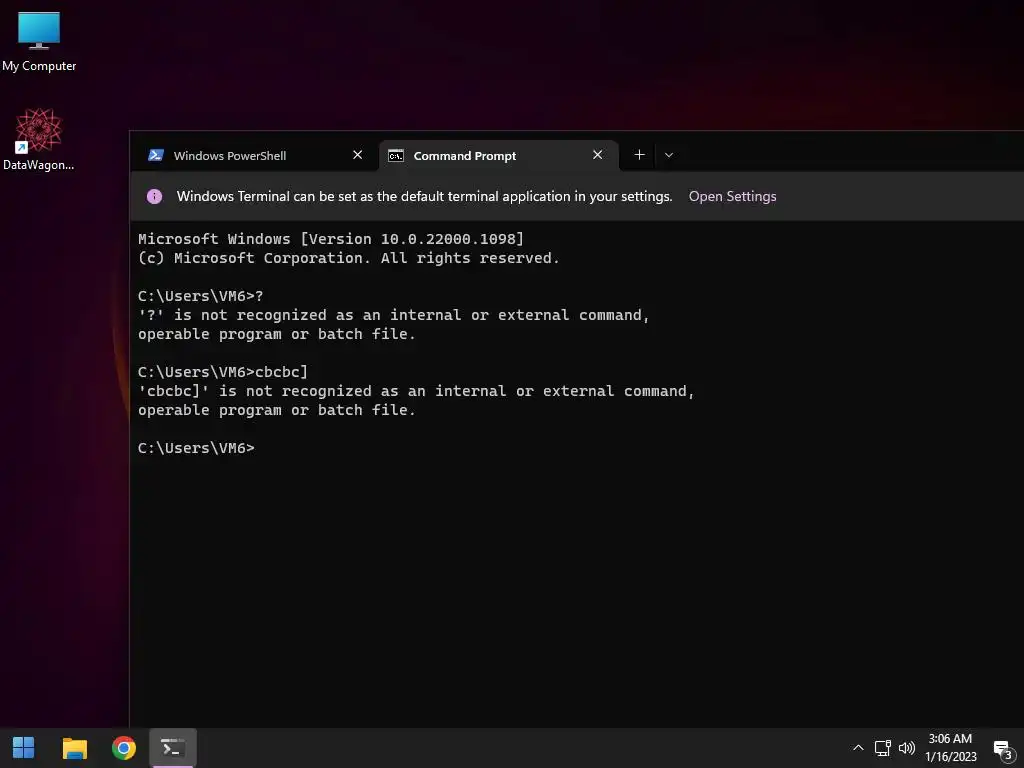Viewport: 1024px width, 768px height.
Task: Click the Windows Terminal taskbar icon
Action: point(173,748)
